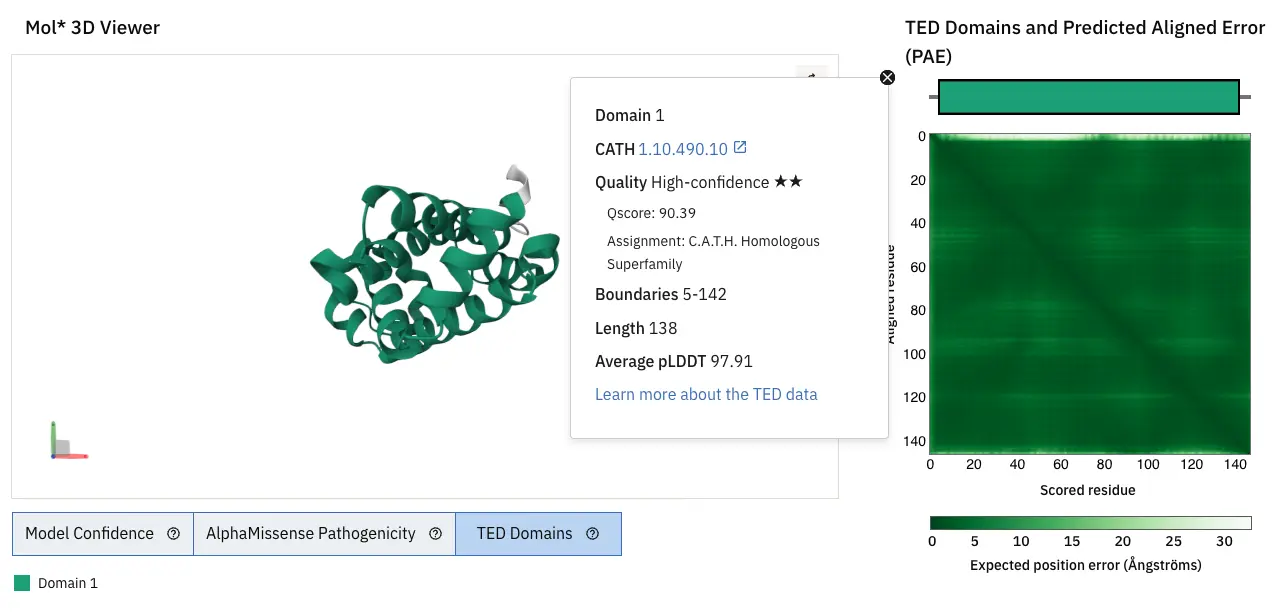
Task: Click the help icon on AlphaMissense Pathogenicity
Action: (x=435, y=534)
